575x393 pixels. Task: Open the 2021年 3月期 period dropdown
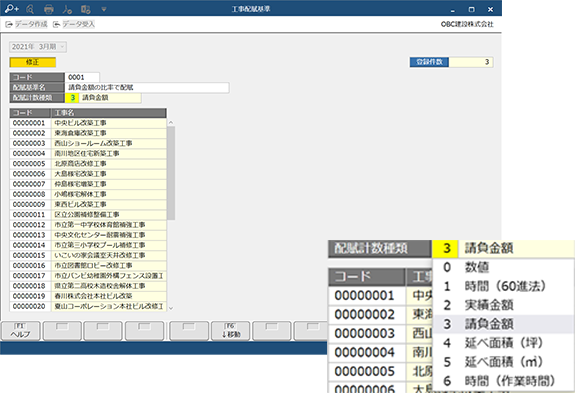point(38,47)
